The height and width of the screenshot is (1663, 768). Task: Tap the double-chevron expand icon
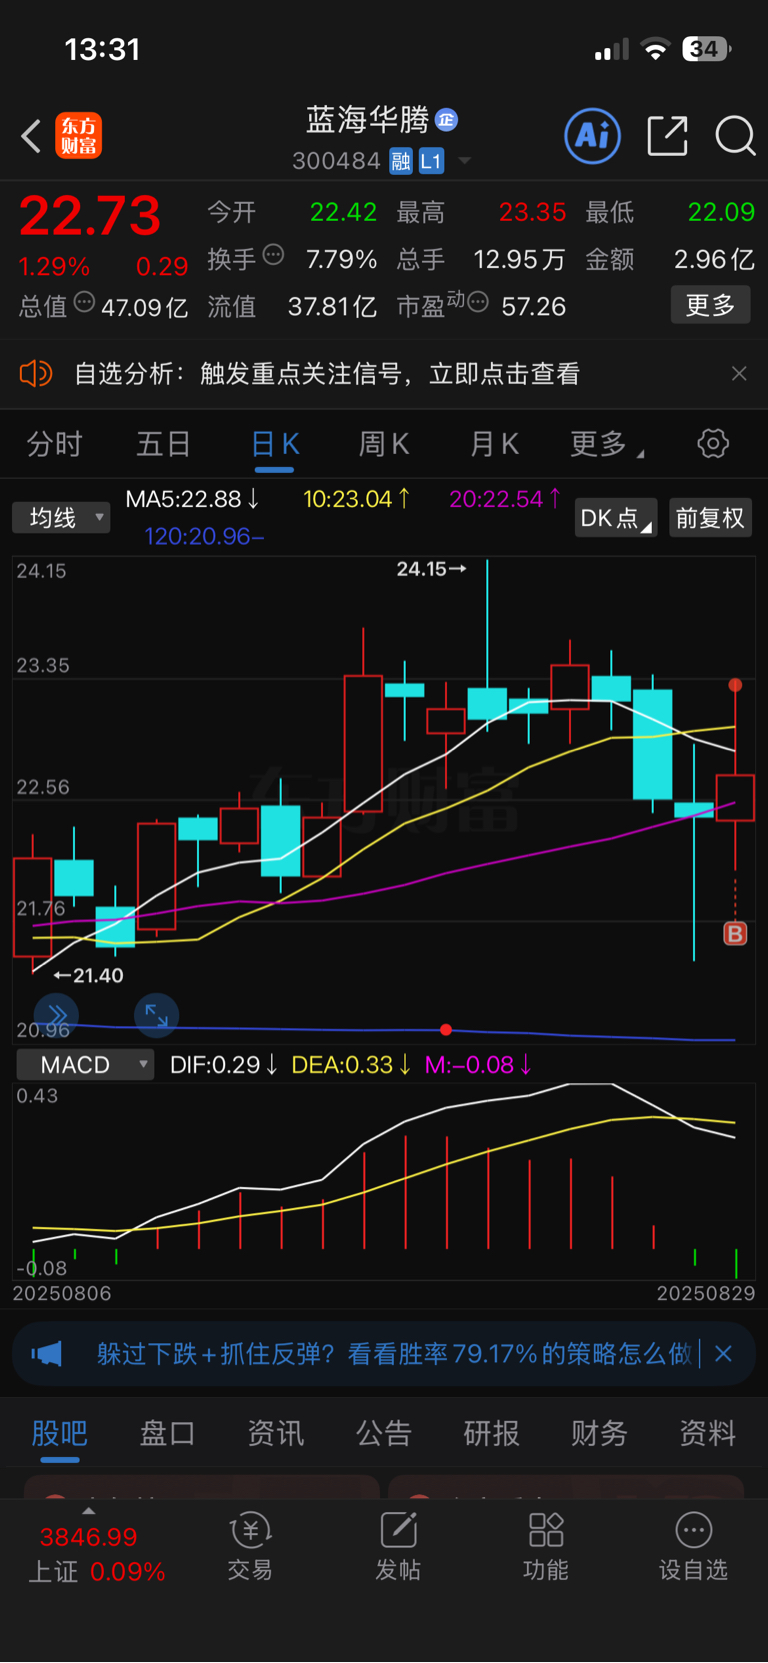pos(56,1015)
